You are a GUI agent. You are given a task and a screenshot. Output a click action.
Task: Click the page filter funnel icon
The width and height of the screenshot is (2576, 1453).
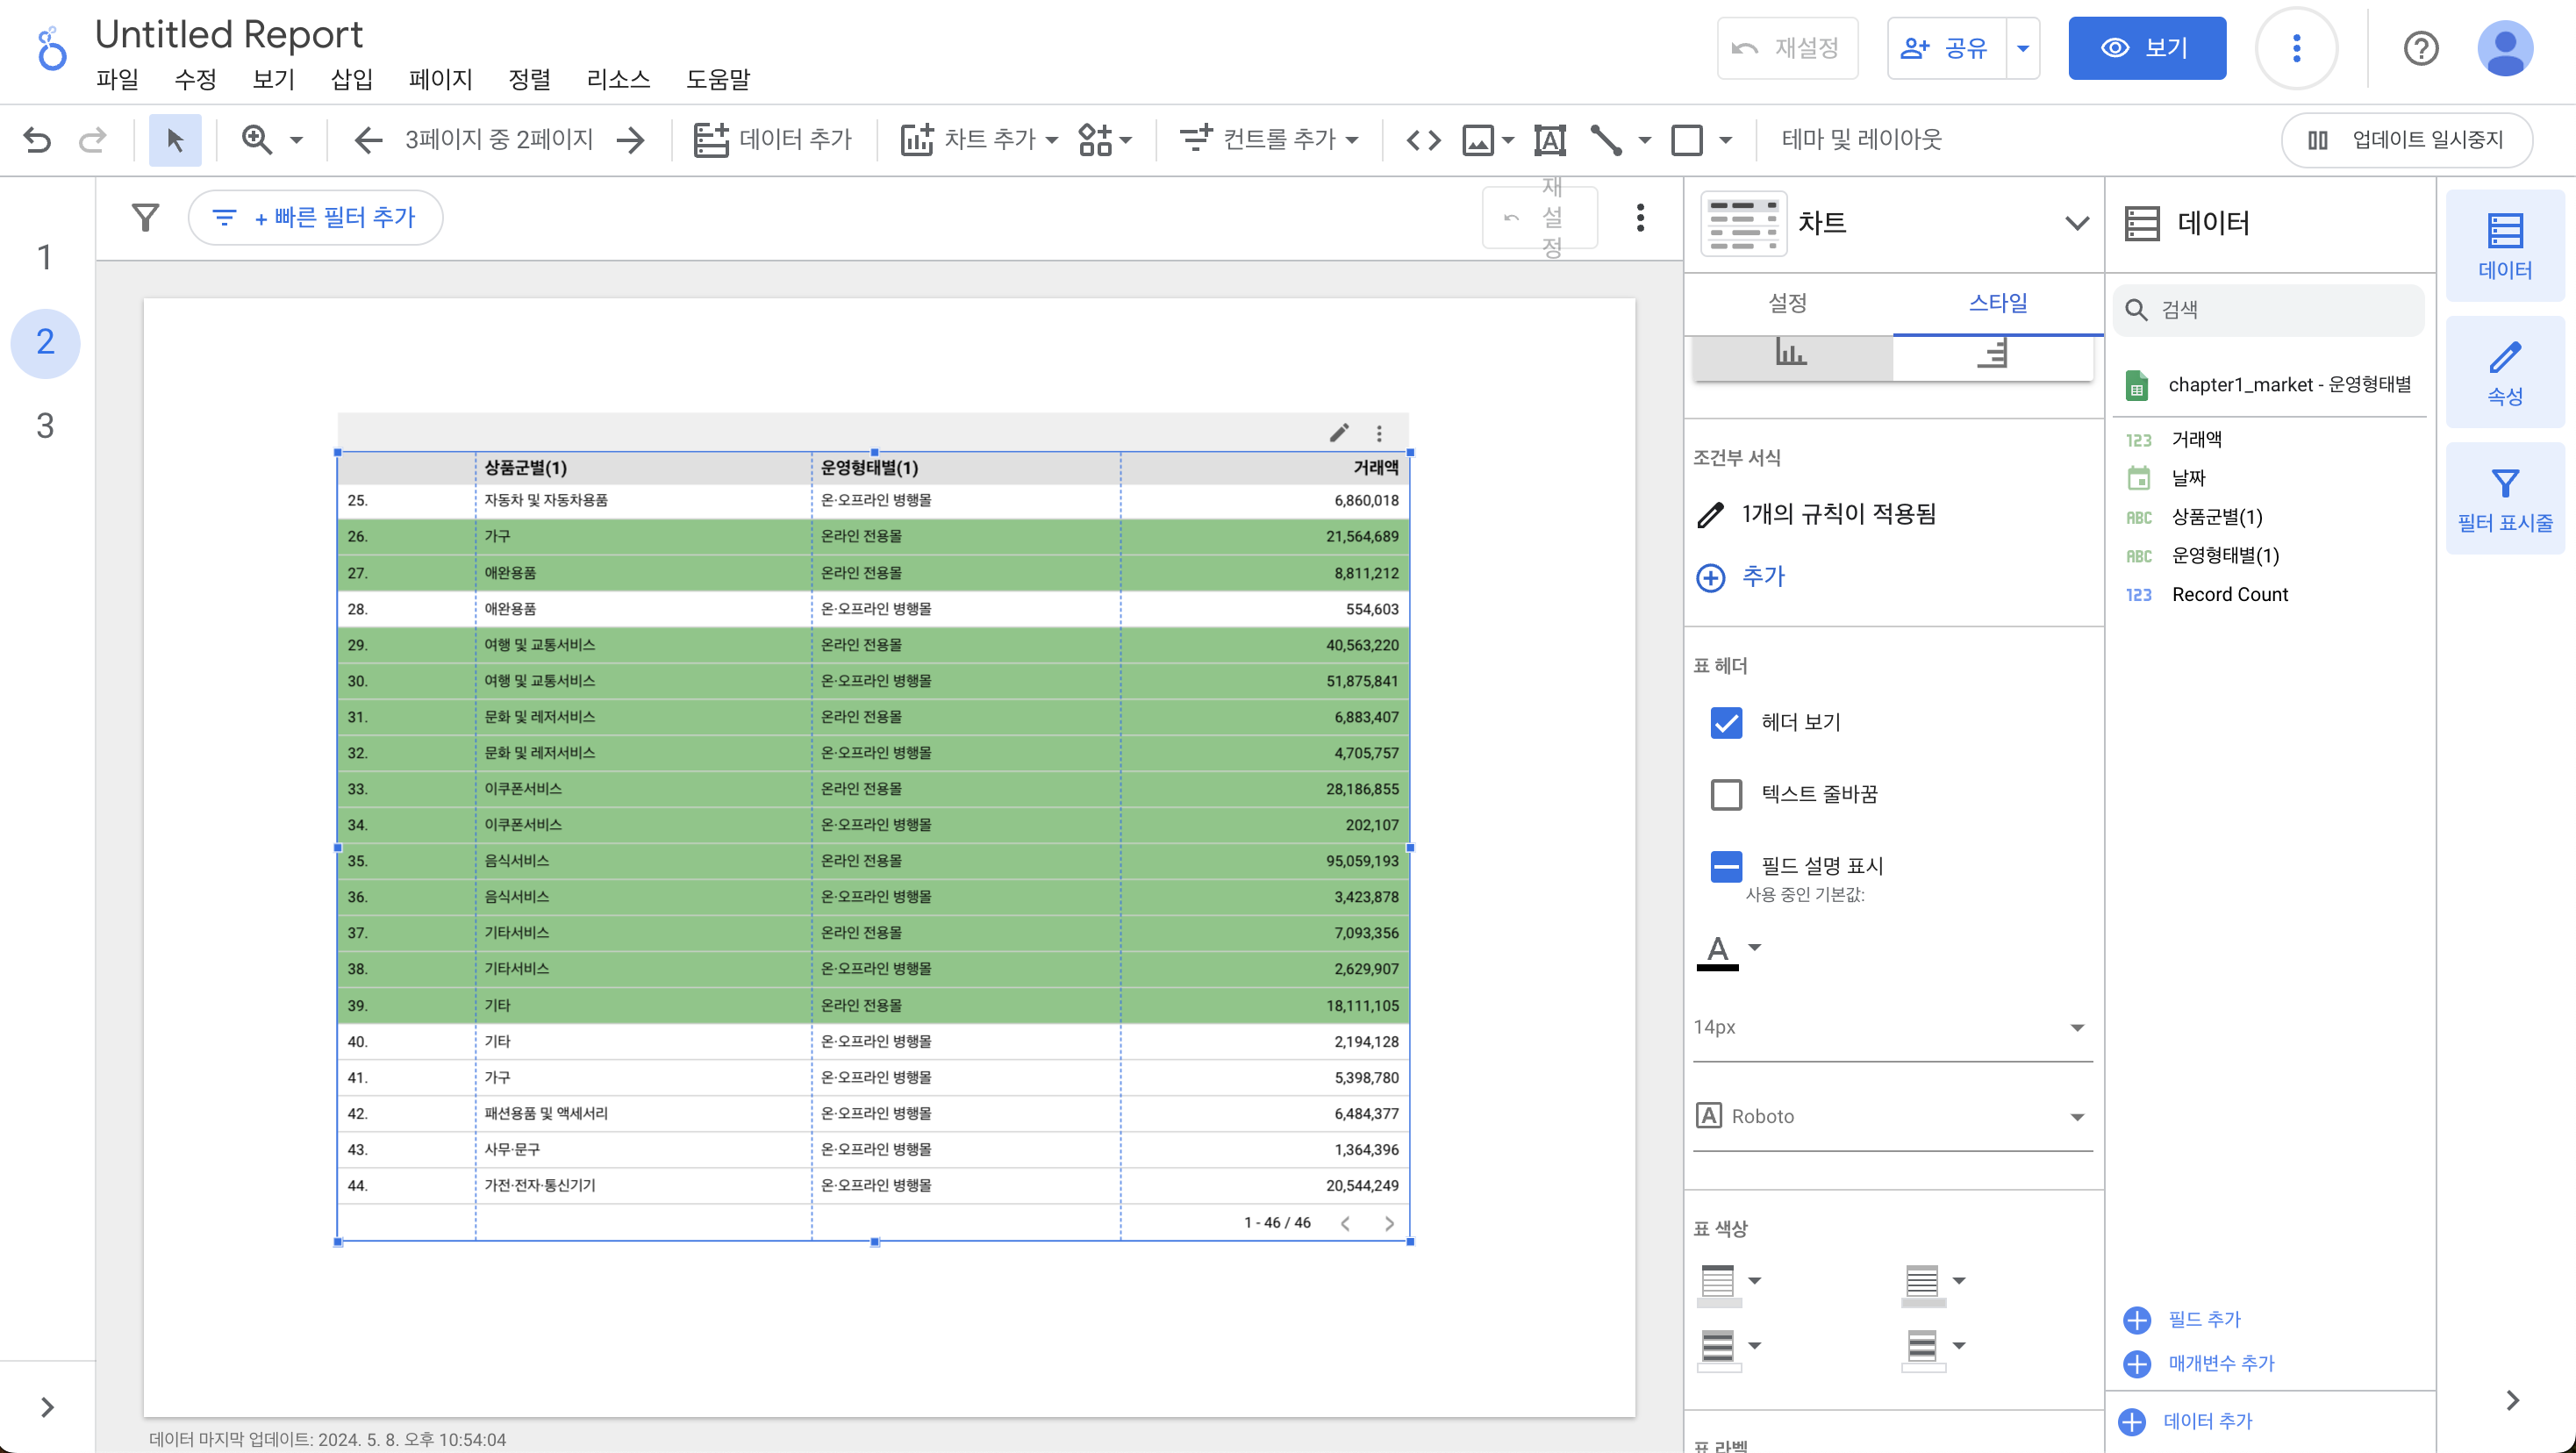coord(146,217)
